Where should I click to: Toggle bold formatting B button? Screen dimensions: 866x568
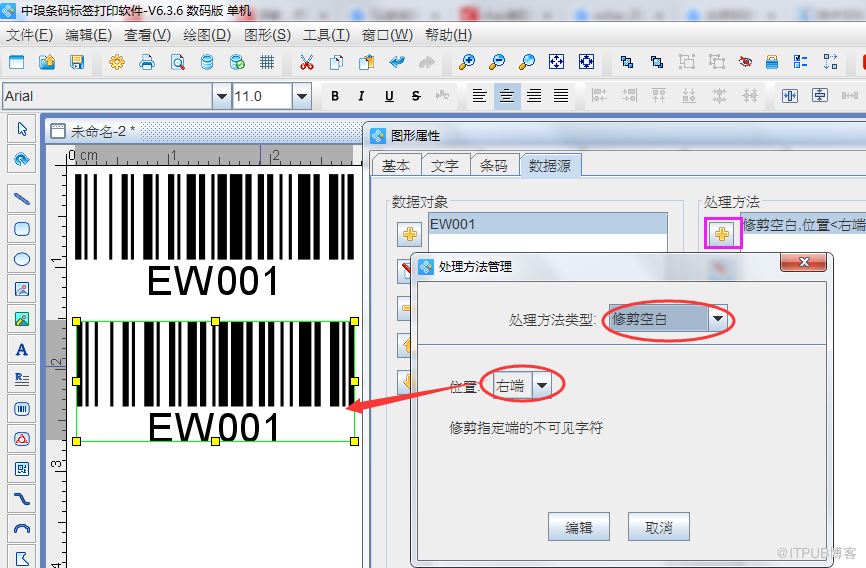[335, 96]
